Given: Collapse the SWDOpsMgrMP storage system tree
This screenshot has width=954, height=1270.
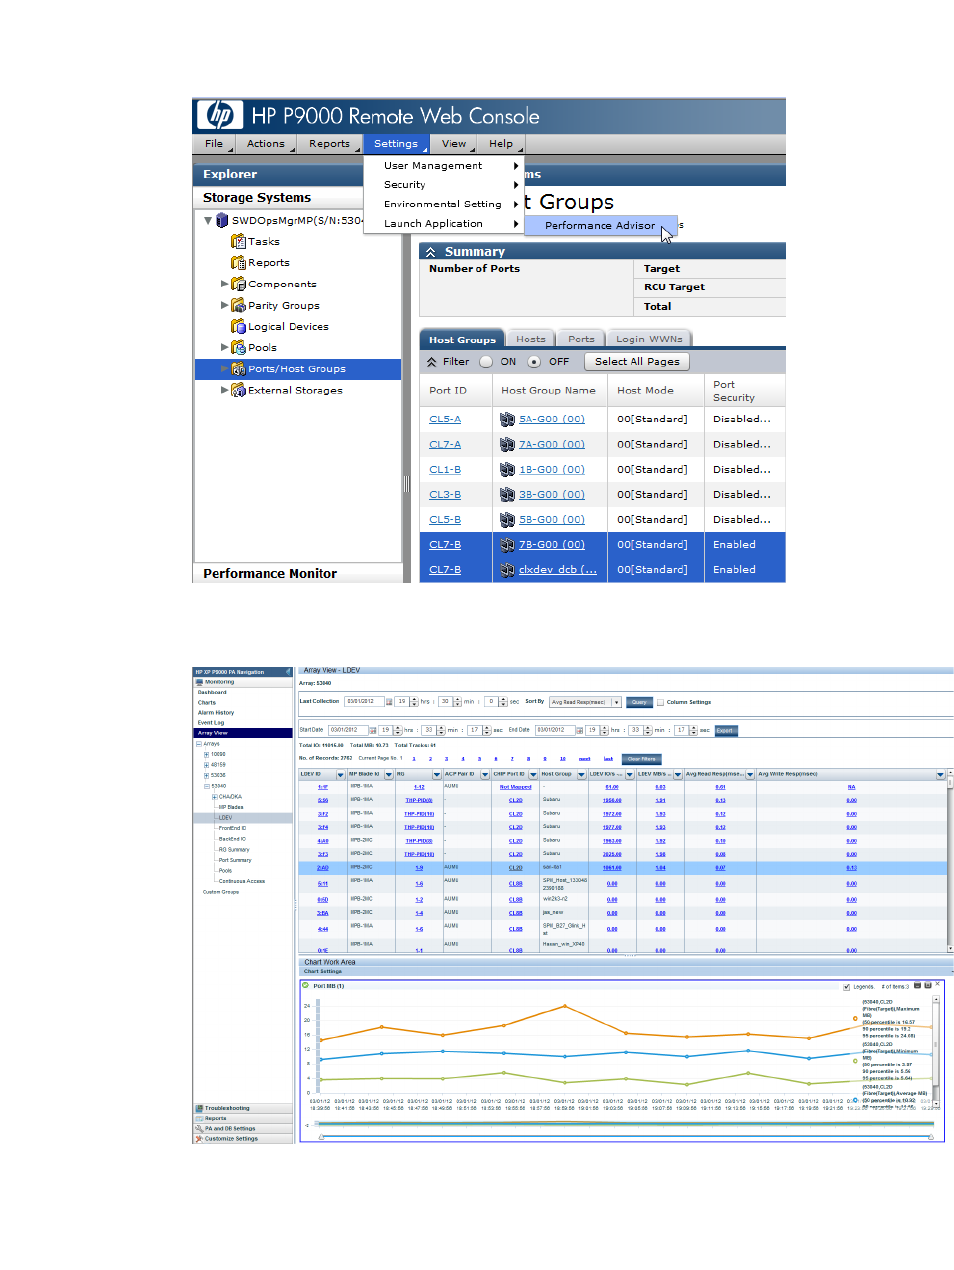Looking at the screenshot, I should (x=208, y=220).
